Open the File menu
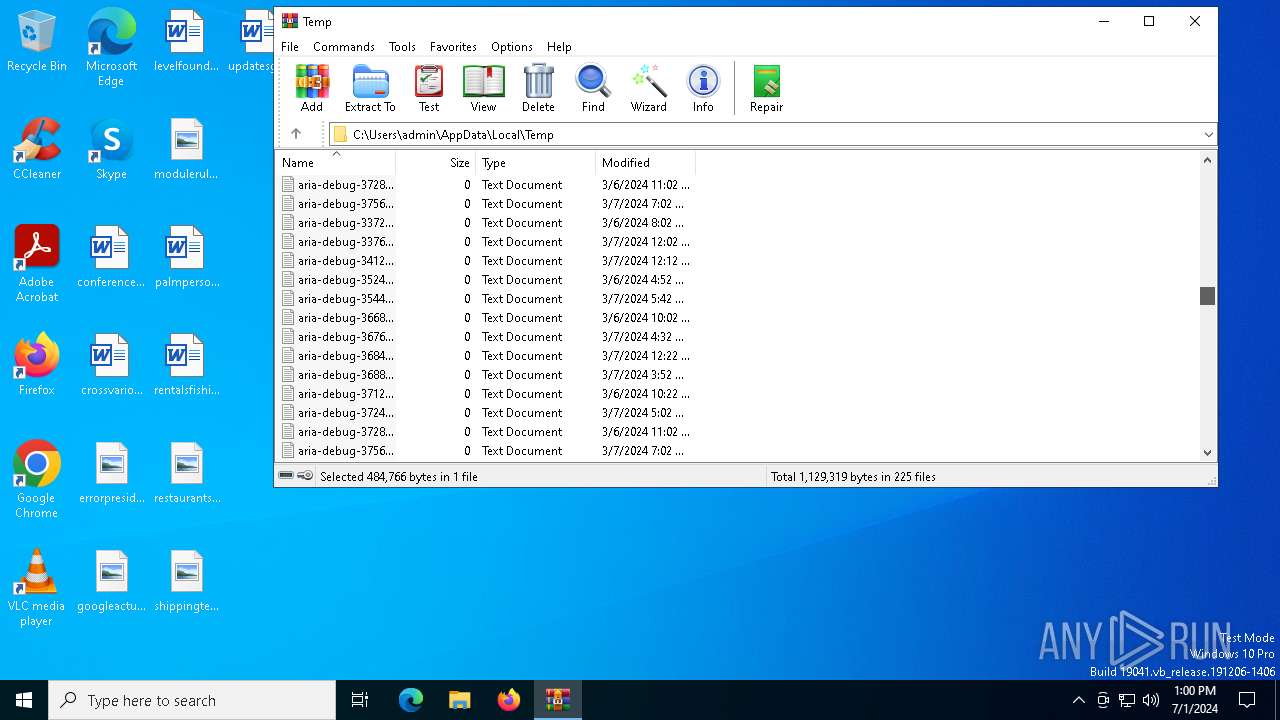 (x=290, y=47)
